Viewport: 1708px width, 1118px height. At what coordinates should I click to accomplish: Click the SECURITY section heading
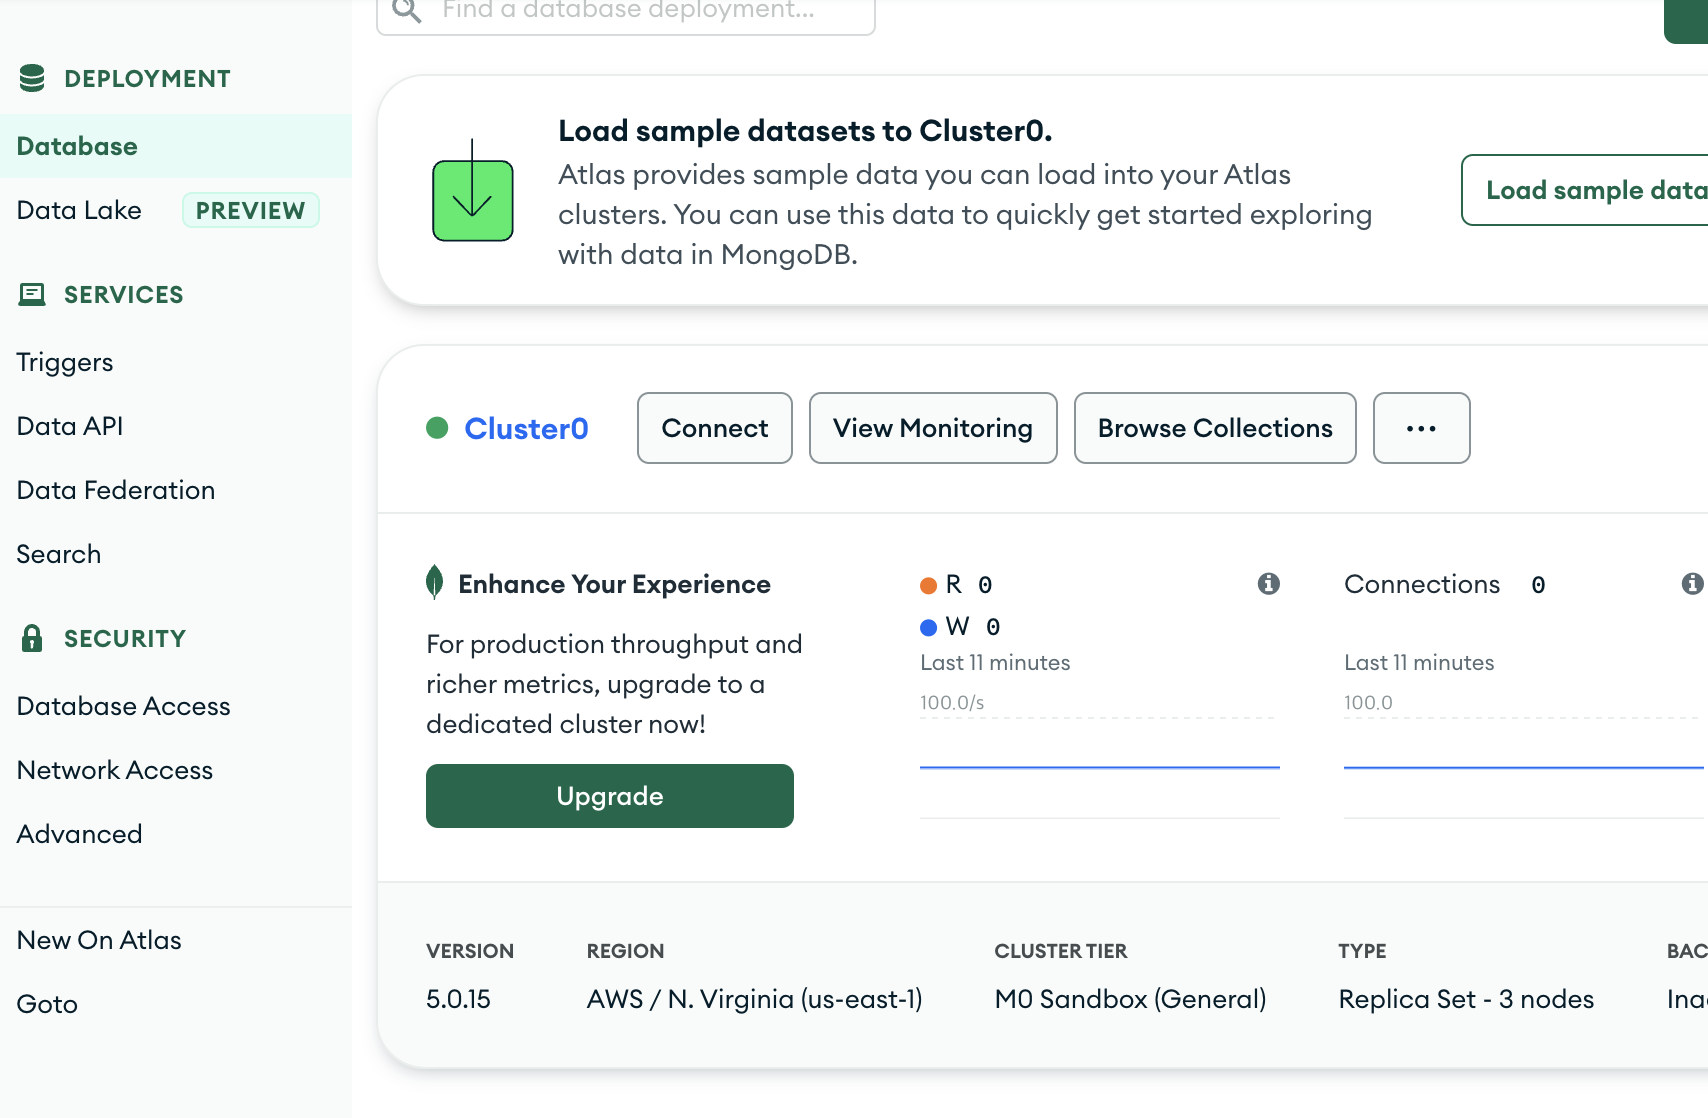click(x=125, y=638)
